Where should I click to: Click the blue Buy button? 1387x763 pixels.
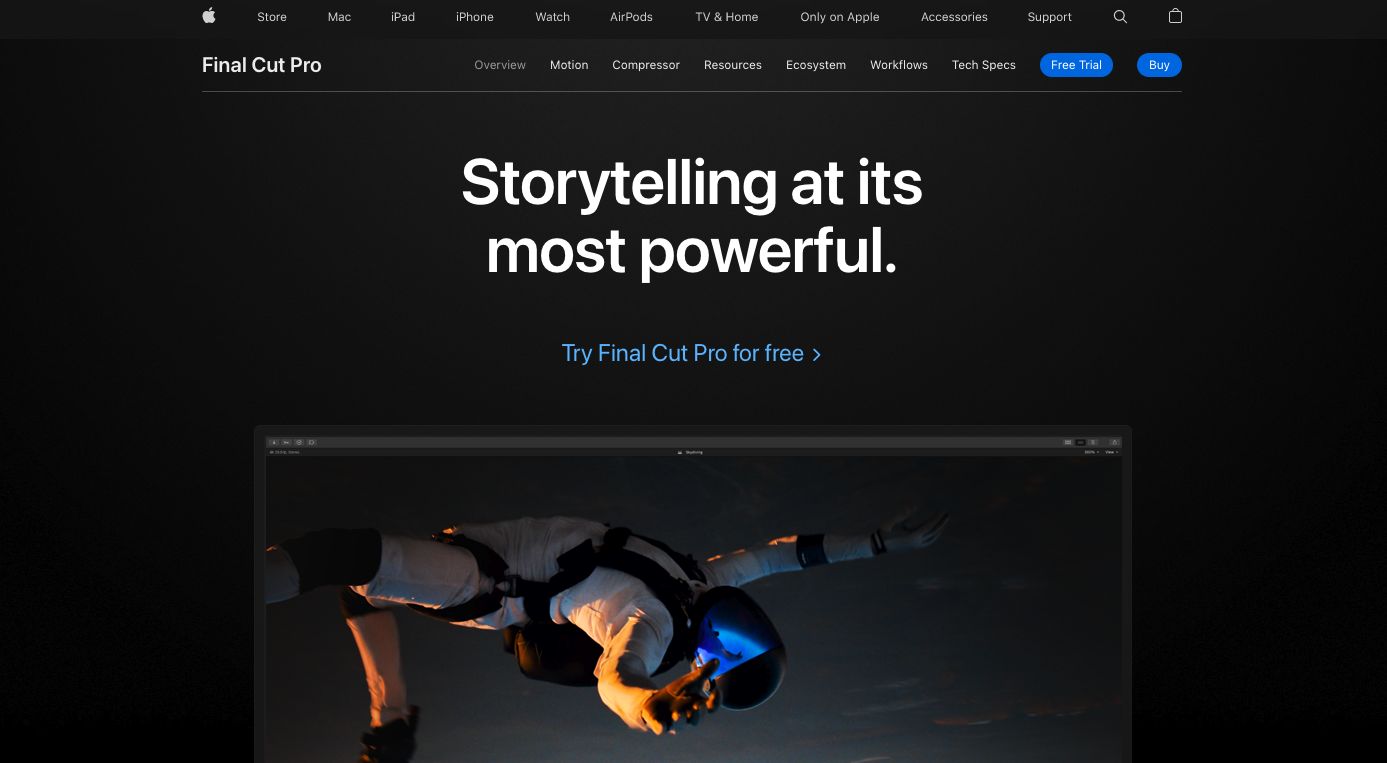(1159, 65)
